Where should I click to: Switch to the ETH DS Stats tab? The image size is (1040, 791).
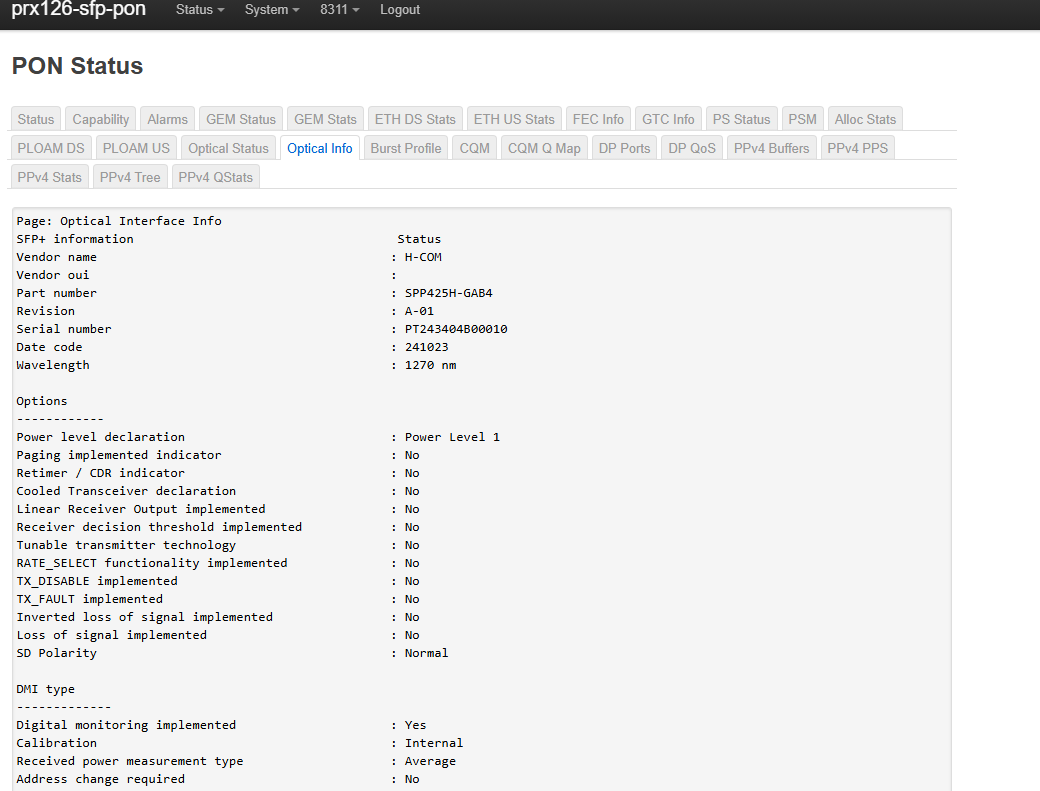point(415,119)
